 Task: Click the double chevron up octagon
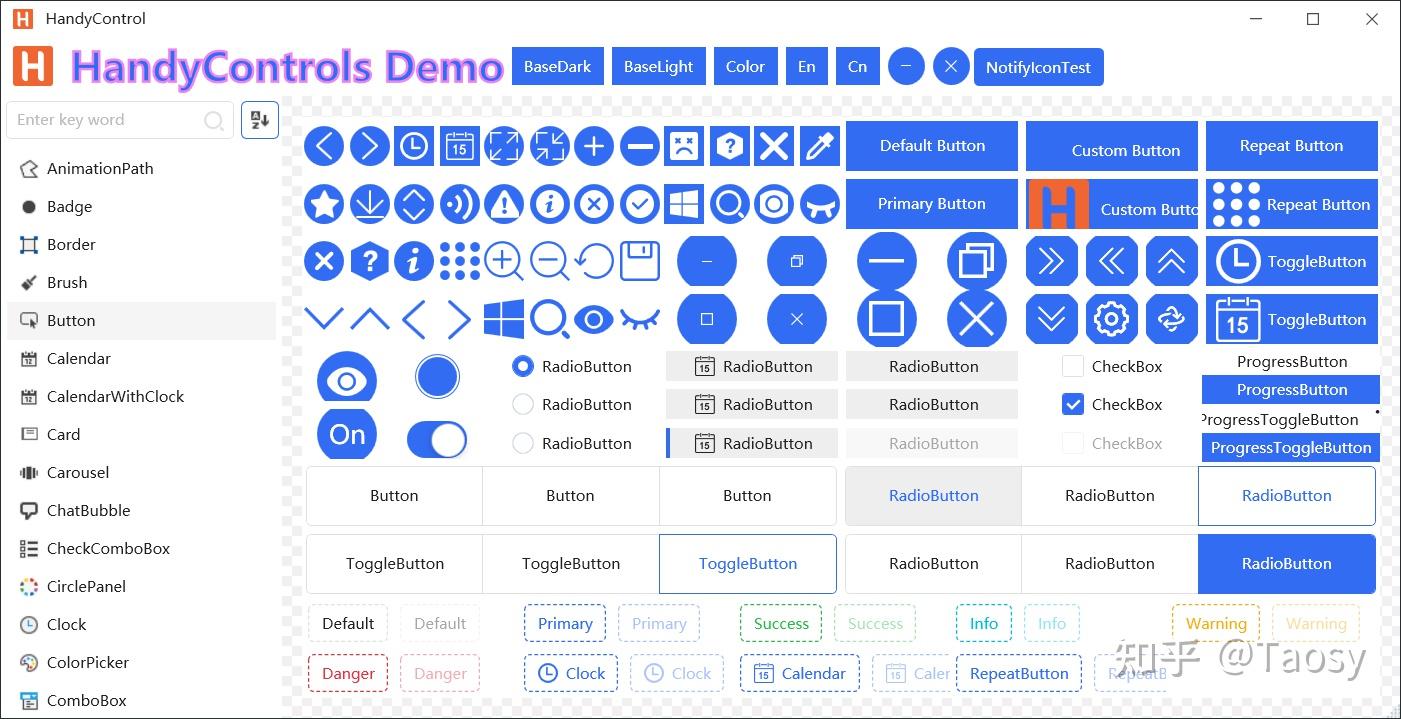coord(1171,261)
